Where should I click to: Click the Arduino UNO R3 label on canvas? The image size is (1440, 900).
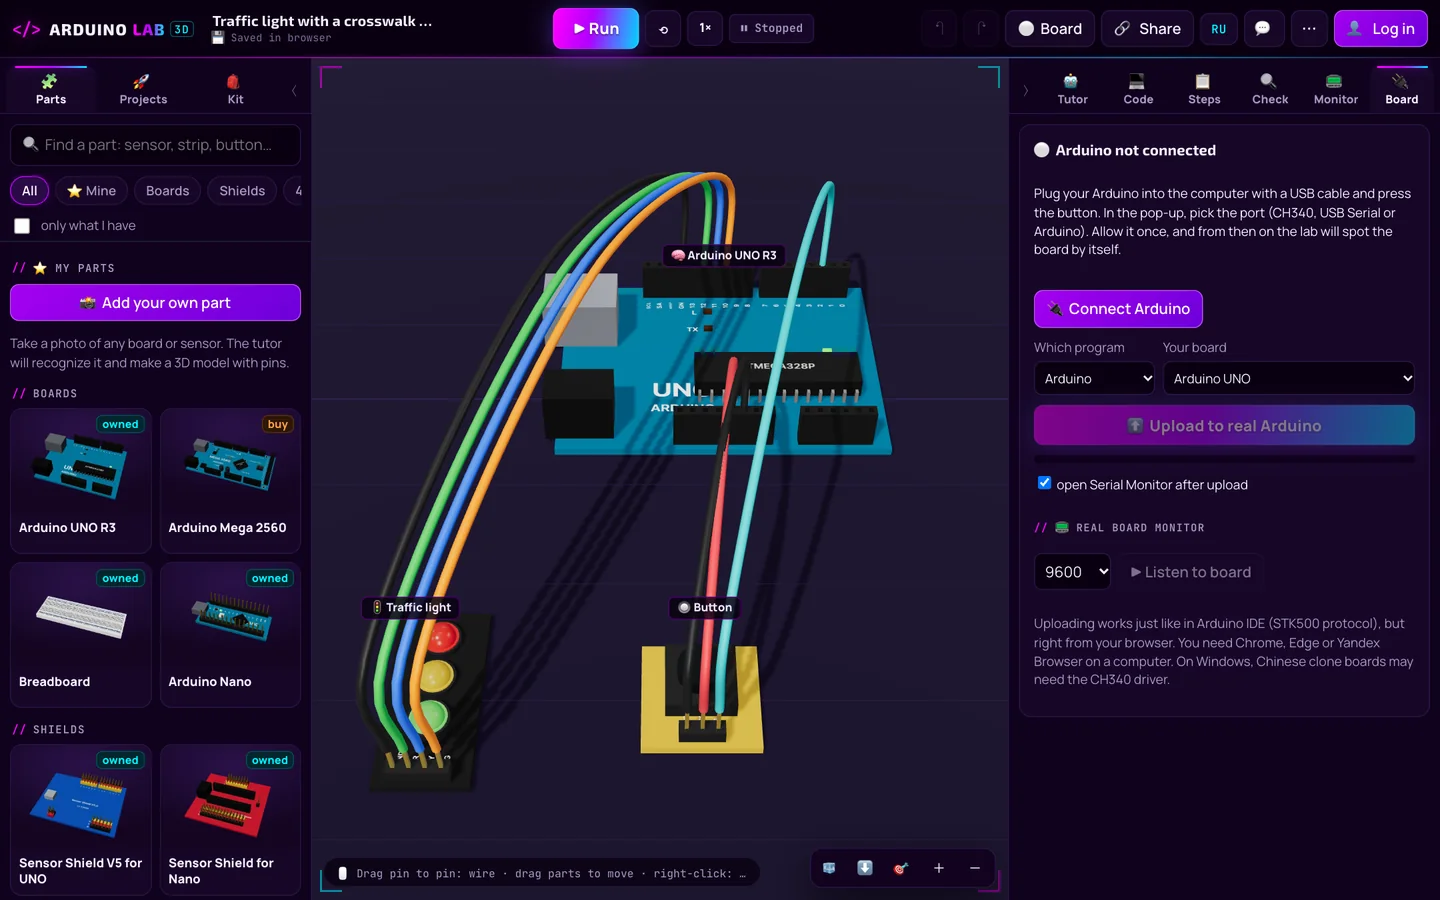[x=725, y=255]
